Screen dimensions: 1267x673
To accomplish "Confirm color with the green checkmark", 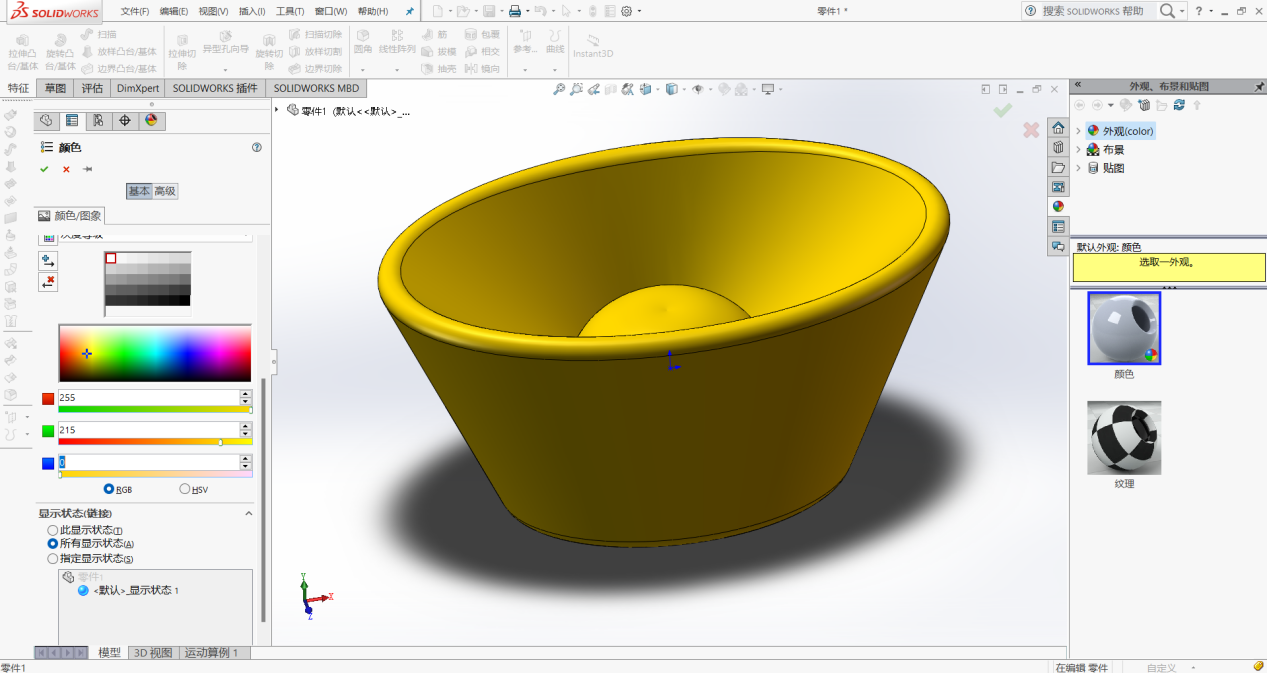I will pos(44,169).
